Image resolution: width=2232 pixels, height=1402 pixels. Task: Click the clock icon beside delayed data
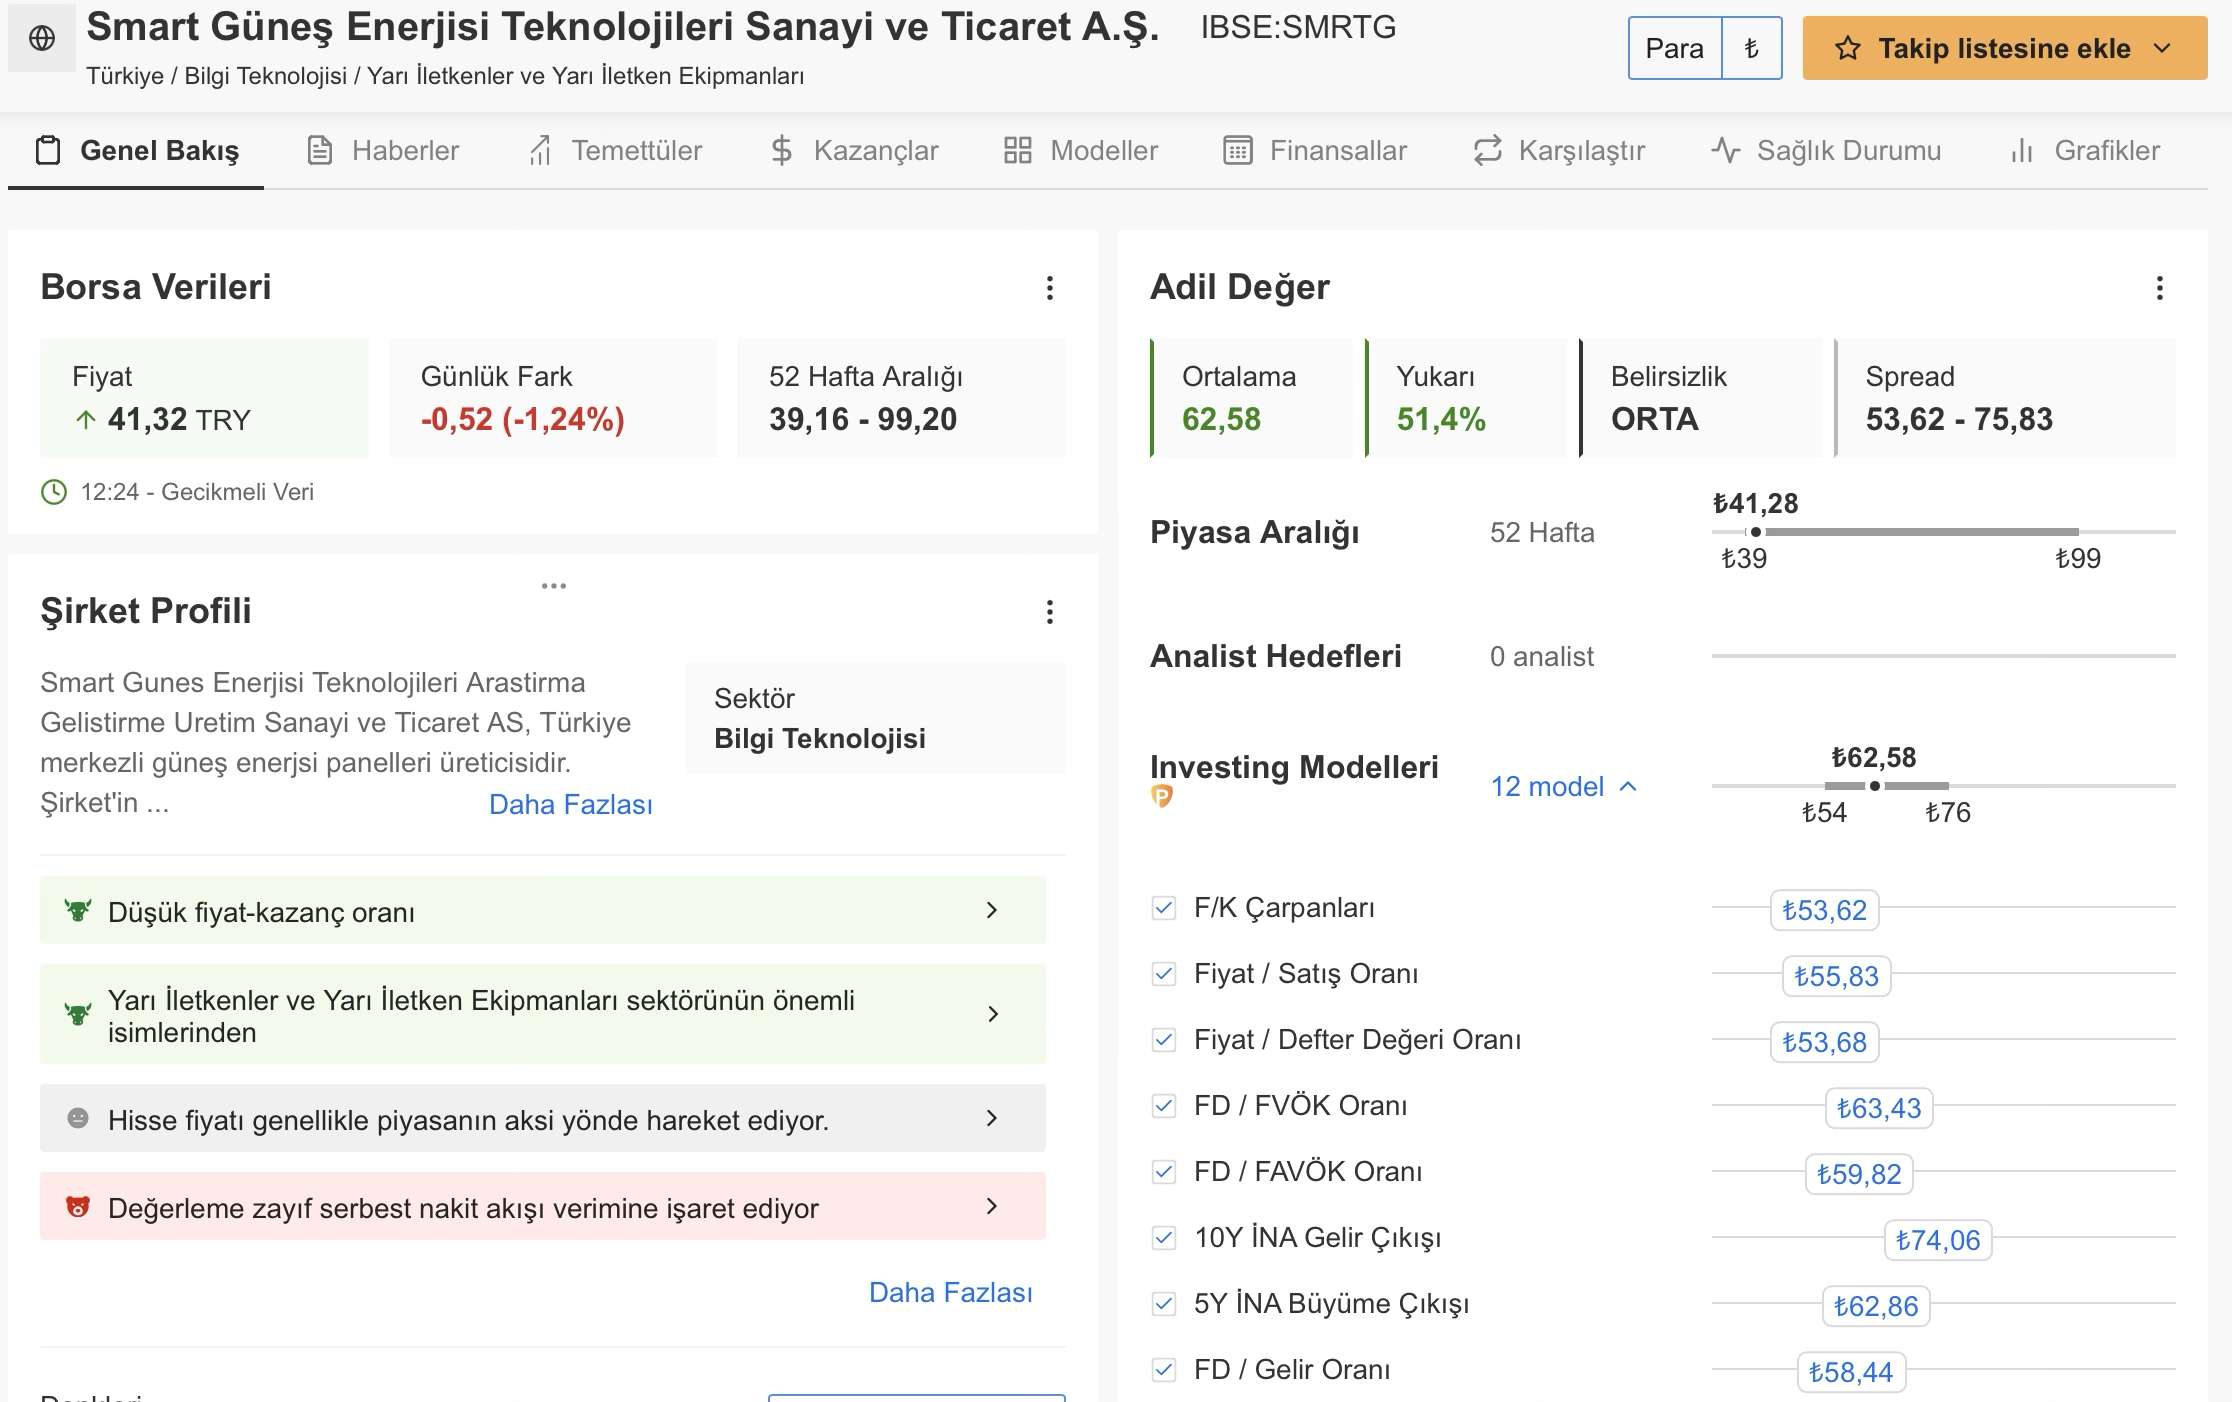point(53,492)
